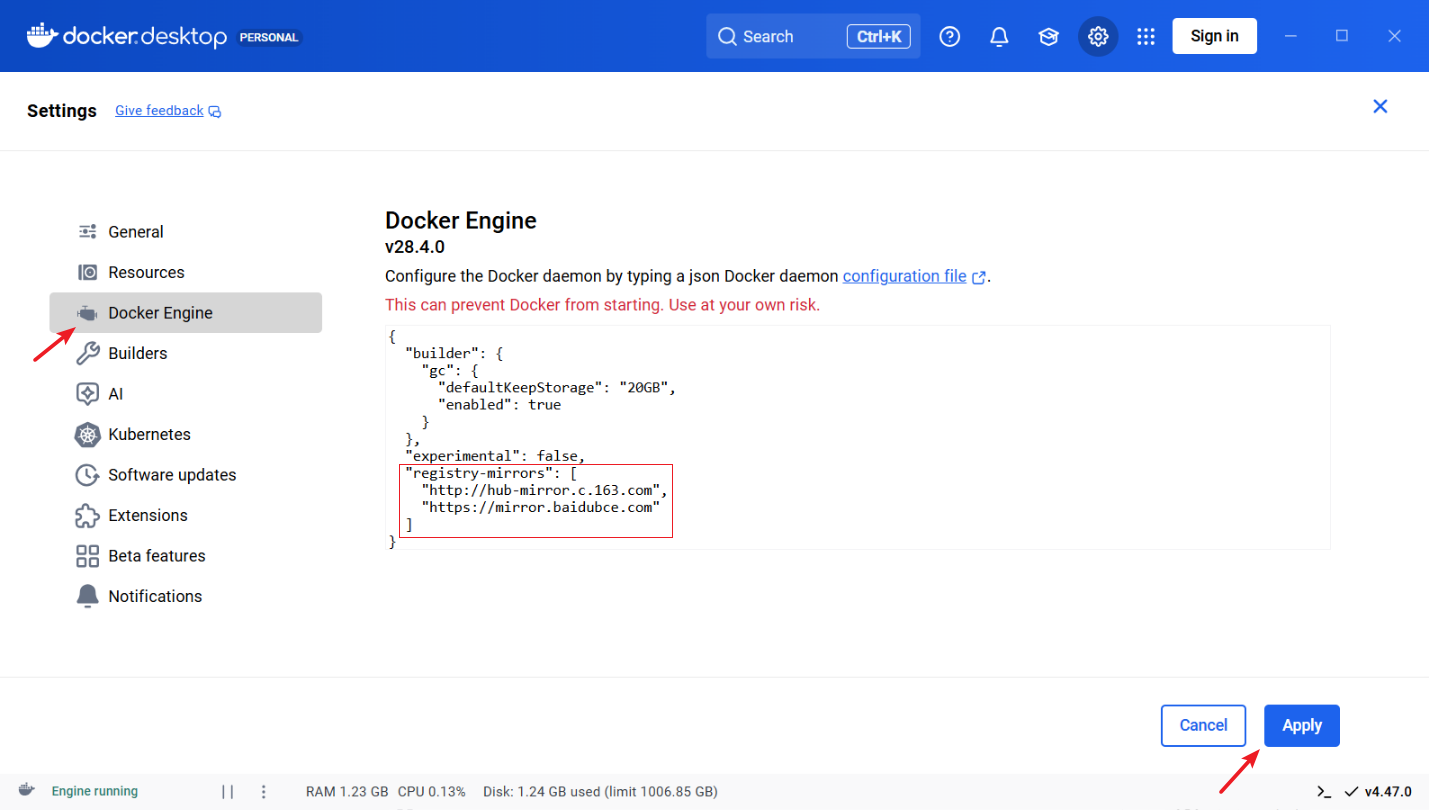
Task: Select the AI settings tab
Action: tap(186, 394)
